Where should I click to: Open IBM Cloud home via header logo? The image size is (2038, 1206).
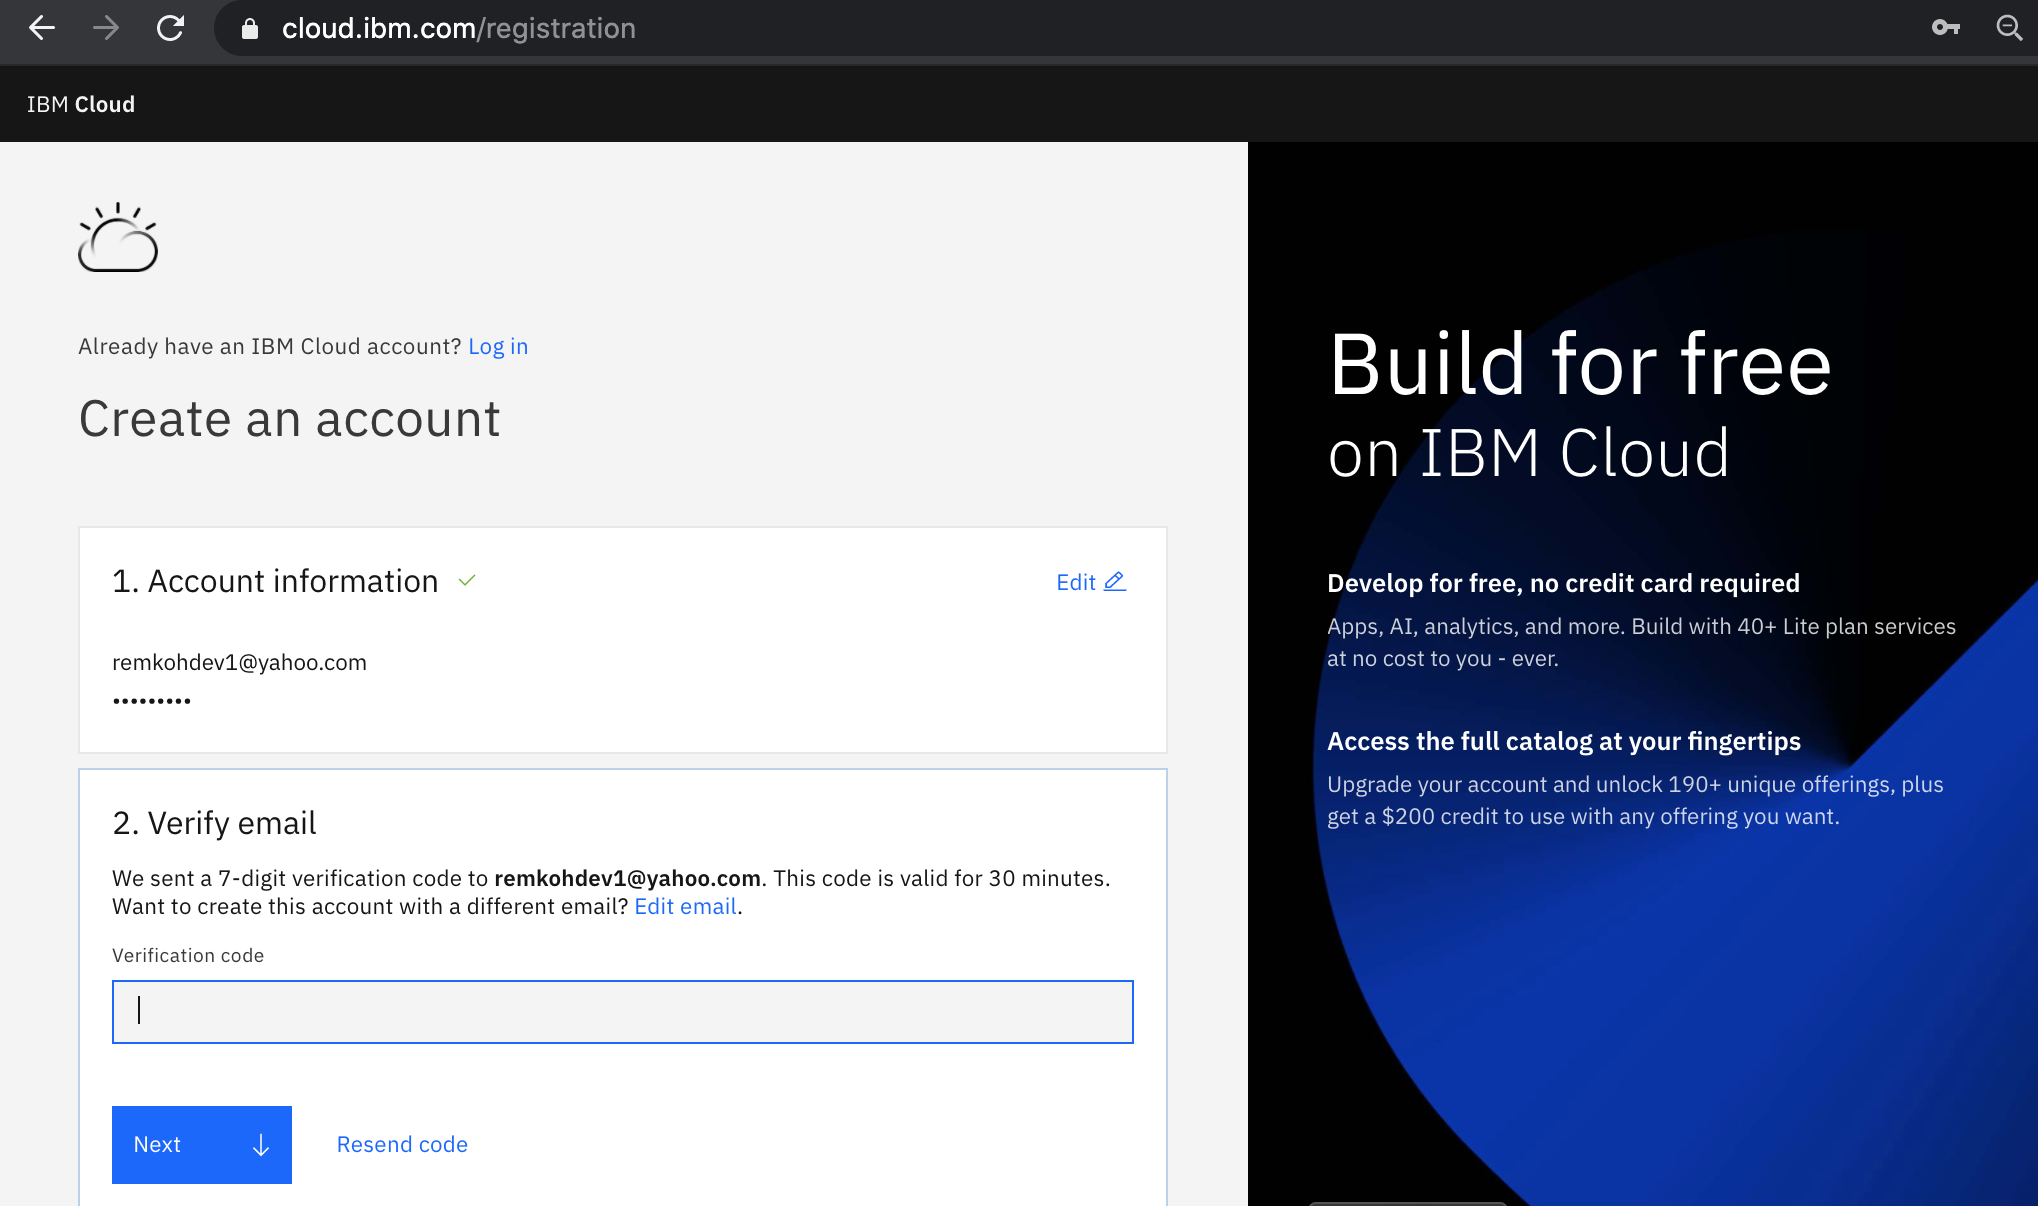(x=81, y=103)
